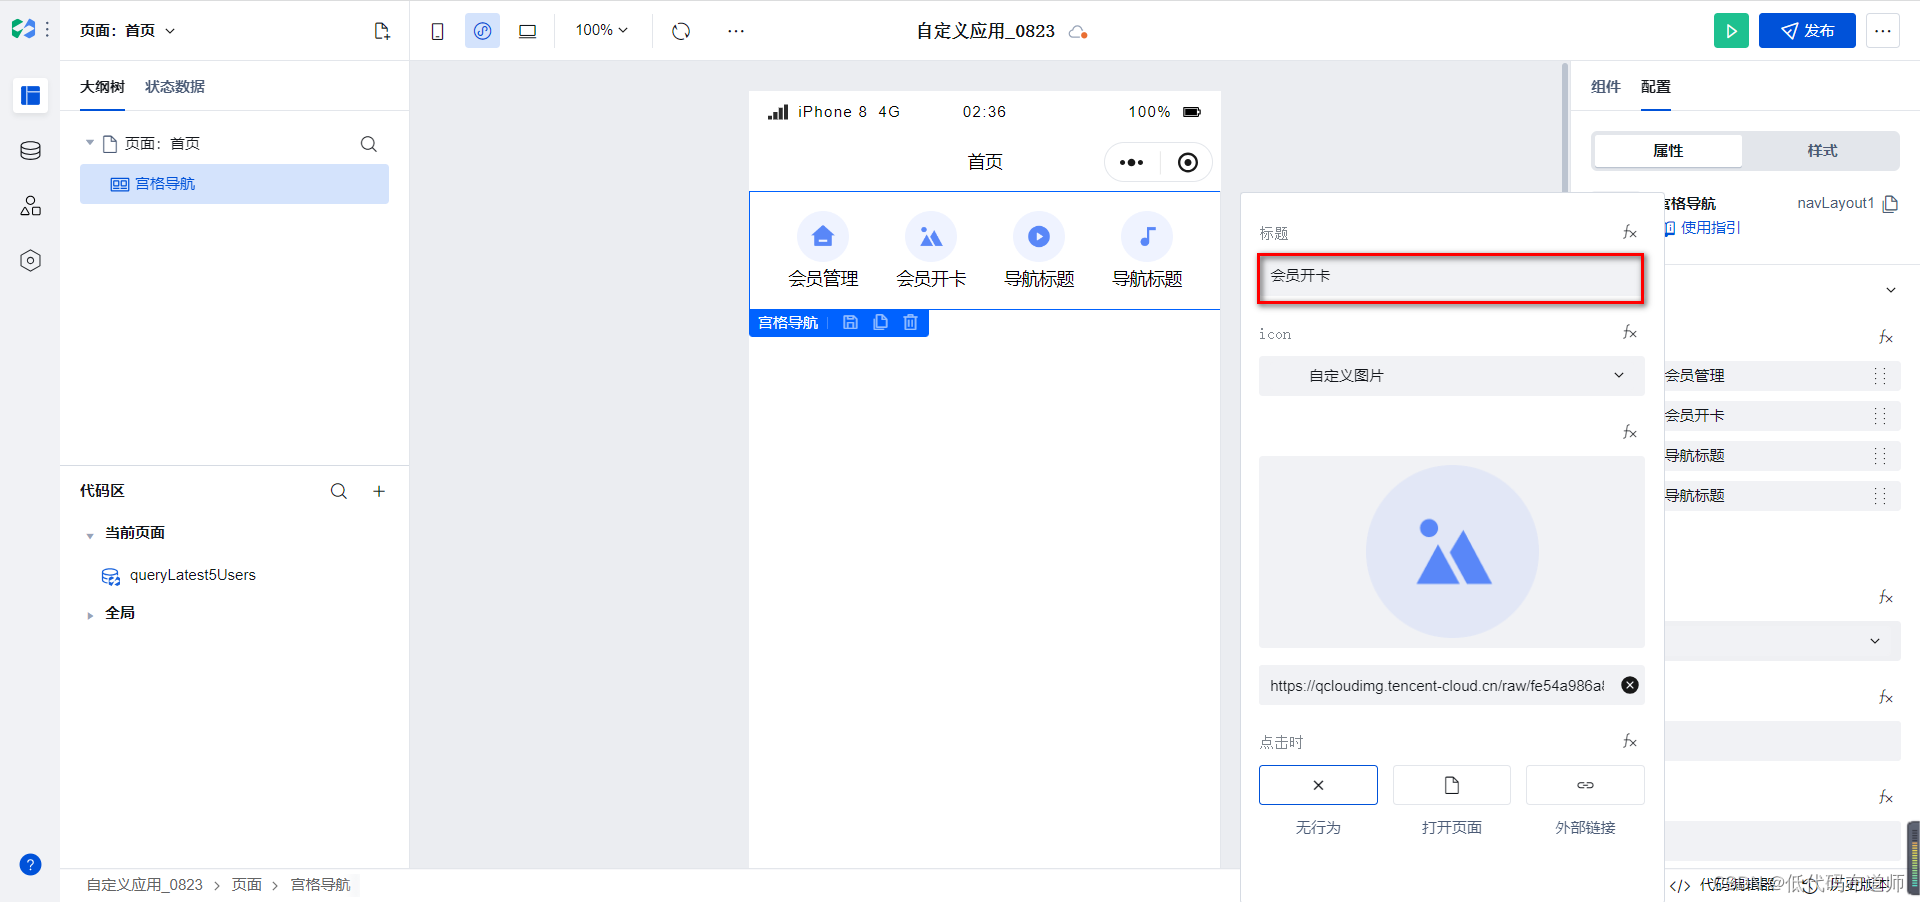Expand the 全局 code section

(90, 615)
